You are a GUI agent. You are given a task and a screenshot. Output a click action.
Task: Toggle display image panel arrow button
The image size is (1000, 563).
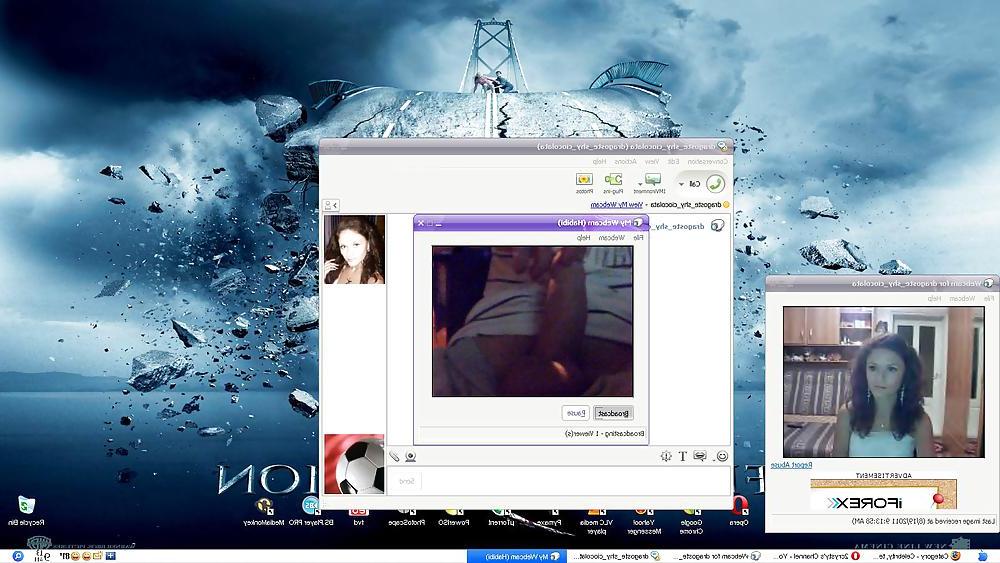(331, 205)
